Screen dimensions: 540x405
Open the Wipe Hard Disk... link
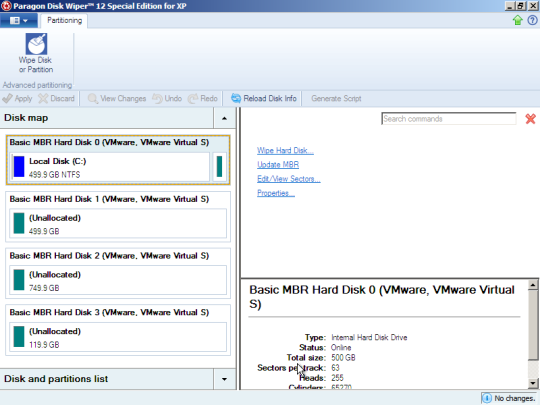pos(285,150)
